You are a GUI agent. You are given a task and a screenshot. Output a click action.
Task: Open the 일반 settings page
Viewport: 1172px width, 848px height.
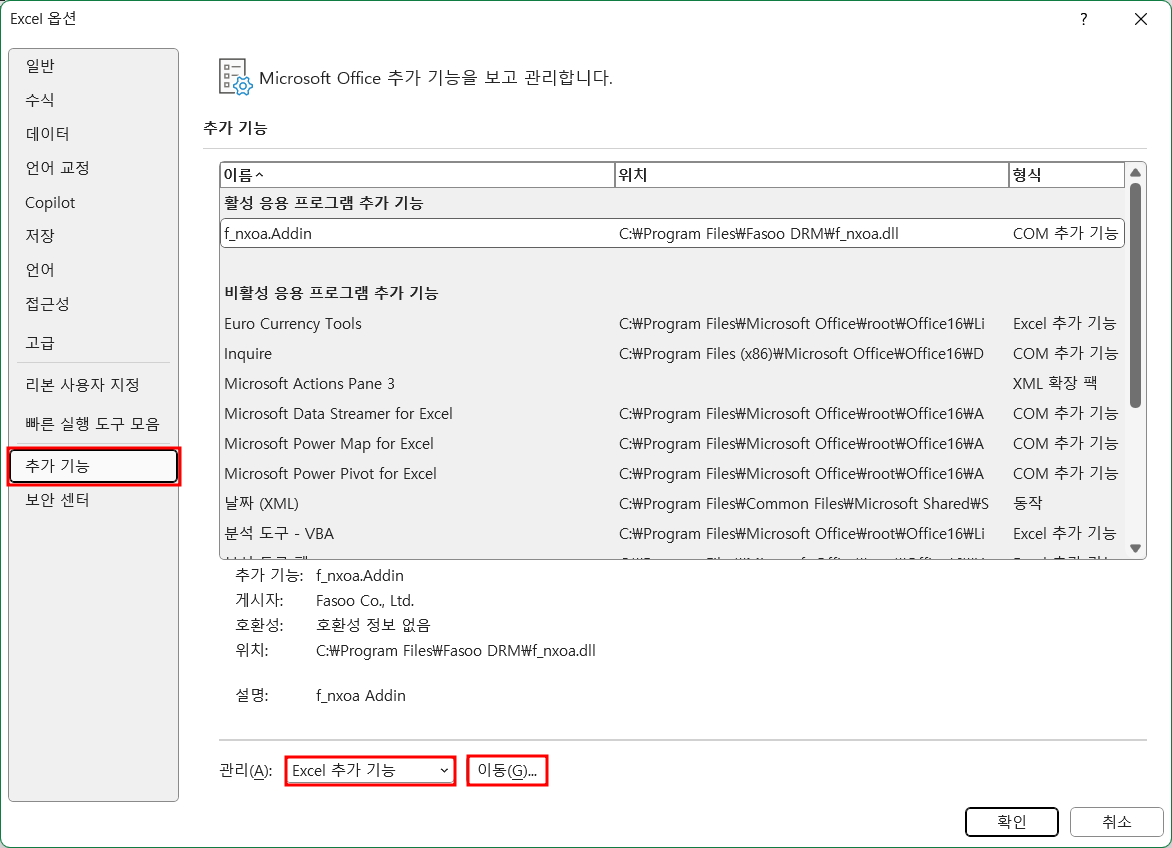(x=41, y=66)
